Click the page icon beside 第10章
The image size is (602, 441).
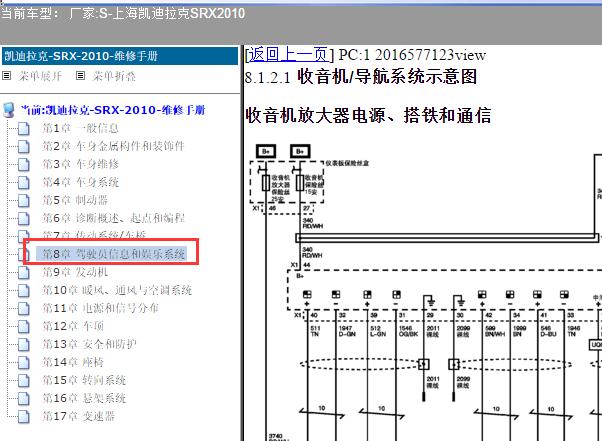pyautogui.click(x=23, y=291)
